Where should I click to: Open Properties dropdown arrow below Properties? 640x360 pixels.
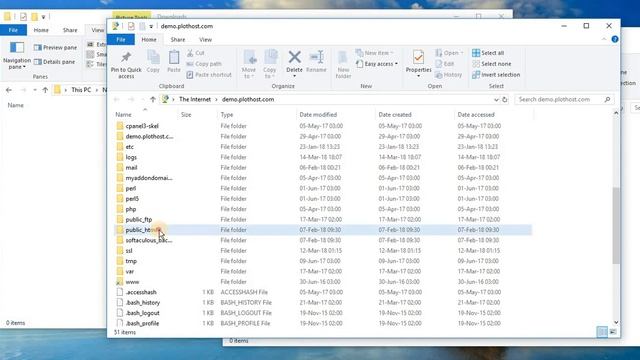[418, 76]
